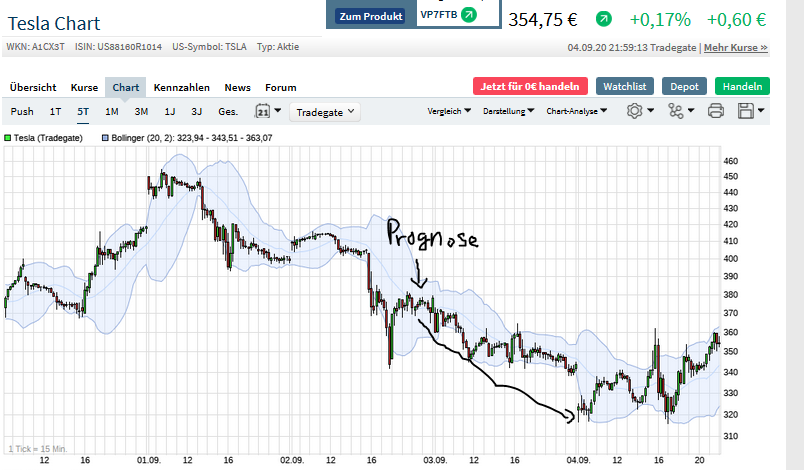The width and height of the screenshot is (804, 470).
Task: Expand the Chart-Analyse dropdown
Action: click(576, 111)
